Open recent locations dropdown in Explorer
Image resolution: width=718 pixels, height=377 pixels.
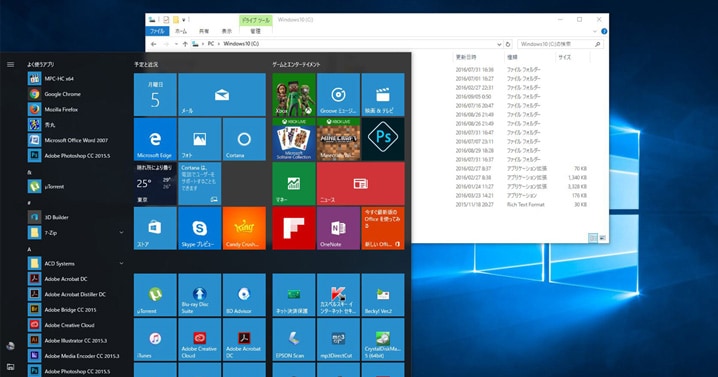point(176,44)
